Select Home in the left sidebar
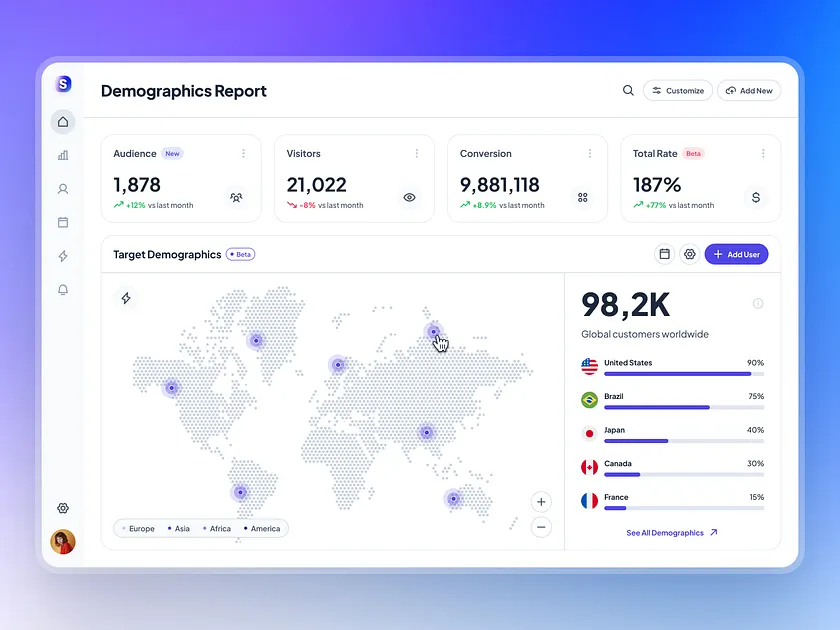This screenshot has width=840, height=630. pyautogui.click(x=63, y=121)
